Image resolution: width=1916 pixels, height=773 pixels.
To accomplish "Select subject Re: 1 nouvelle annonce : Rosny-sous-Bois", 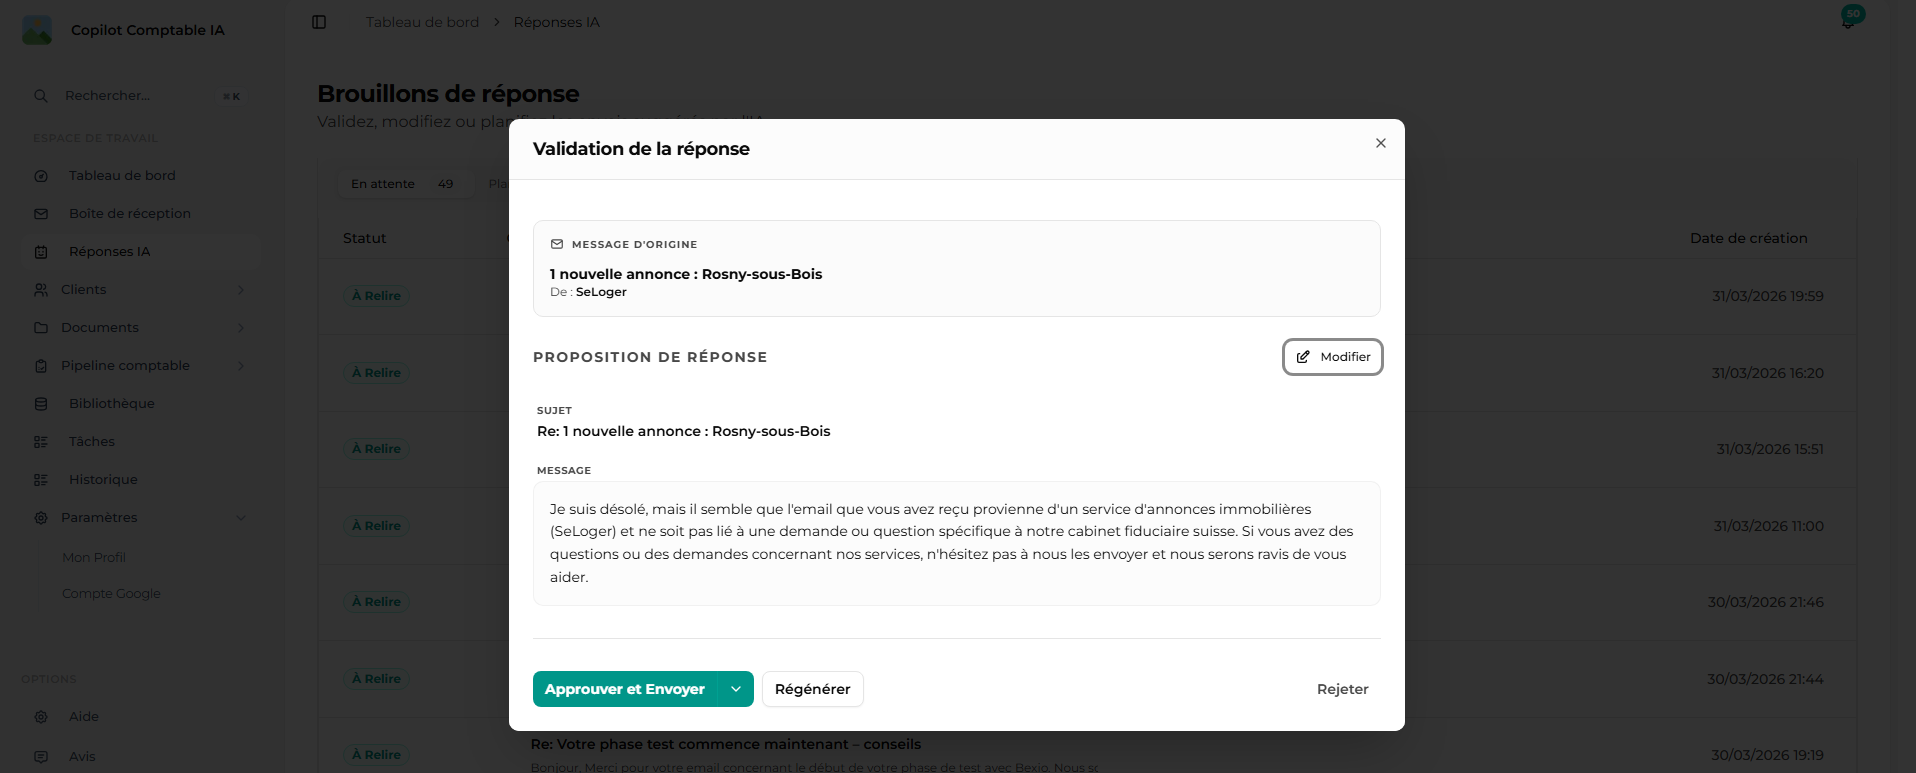I will tap(683, 431).
